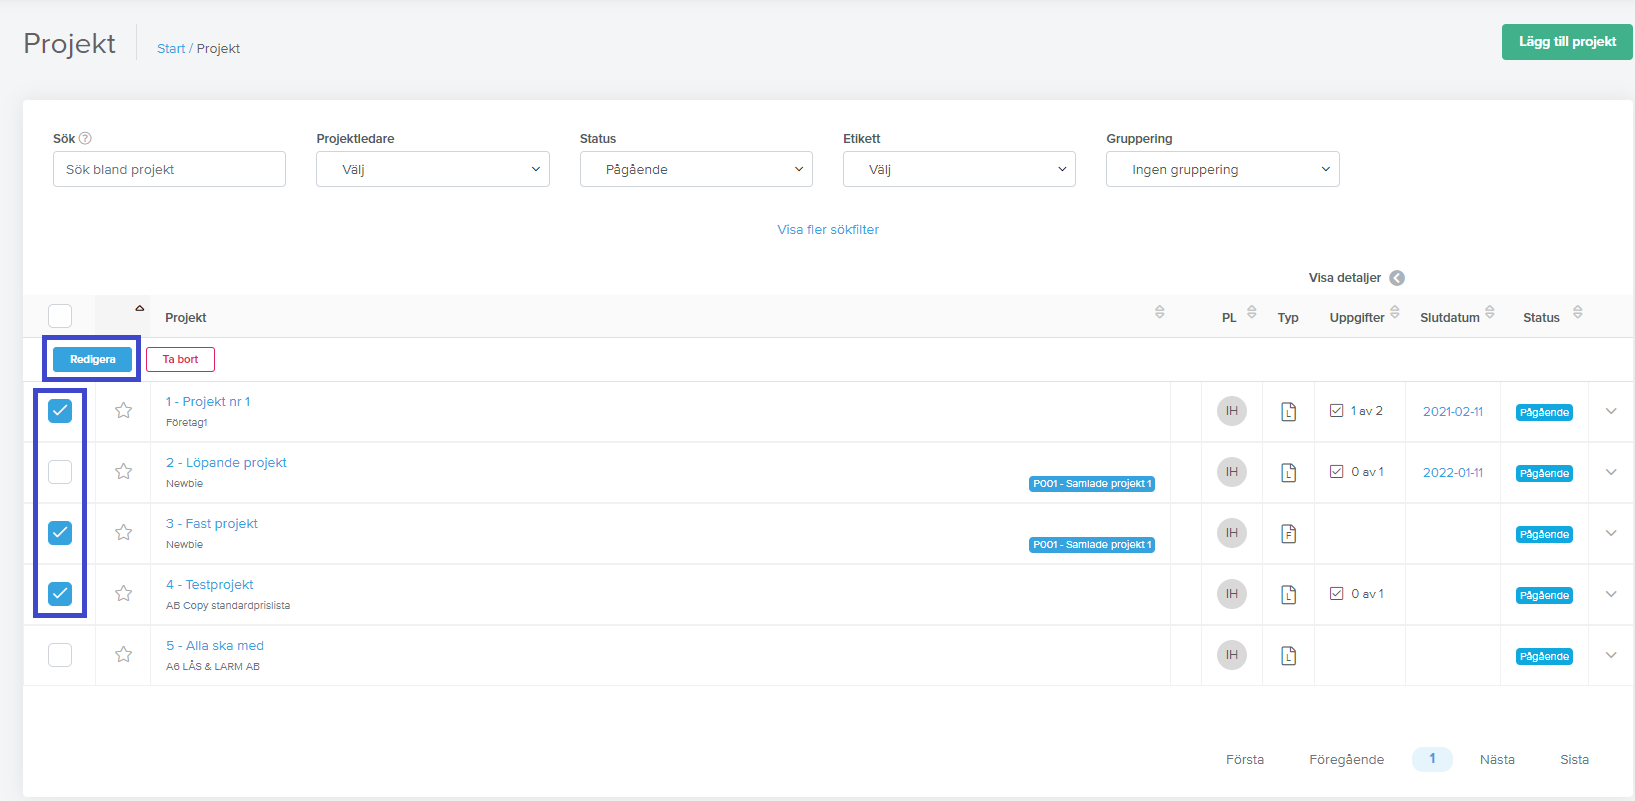Open the Status filter dropdown showing Pågående

pos(696,169)
